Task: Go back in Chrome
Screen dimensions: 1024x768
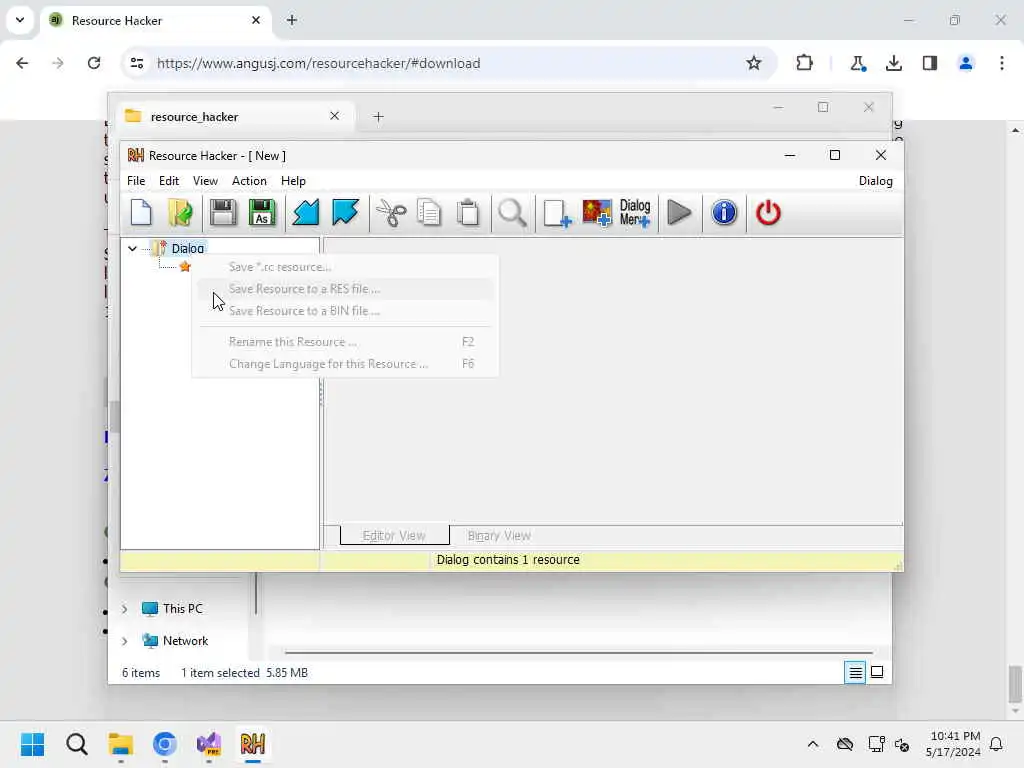Action: pyautogui.click(x=22, y=63)
